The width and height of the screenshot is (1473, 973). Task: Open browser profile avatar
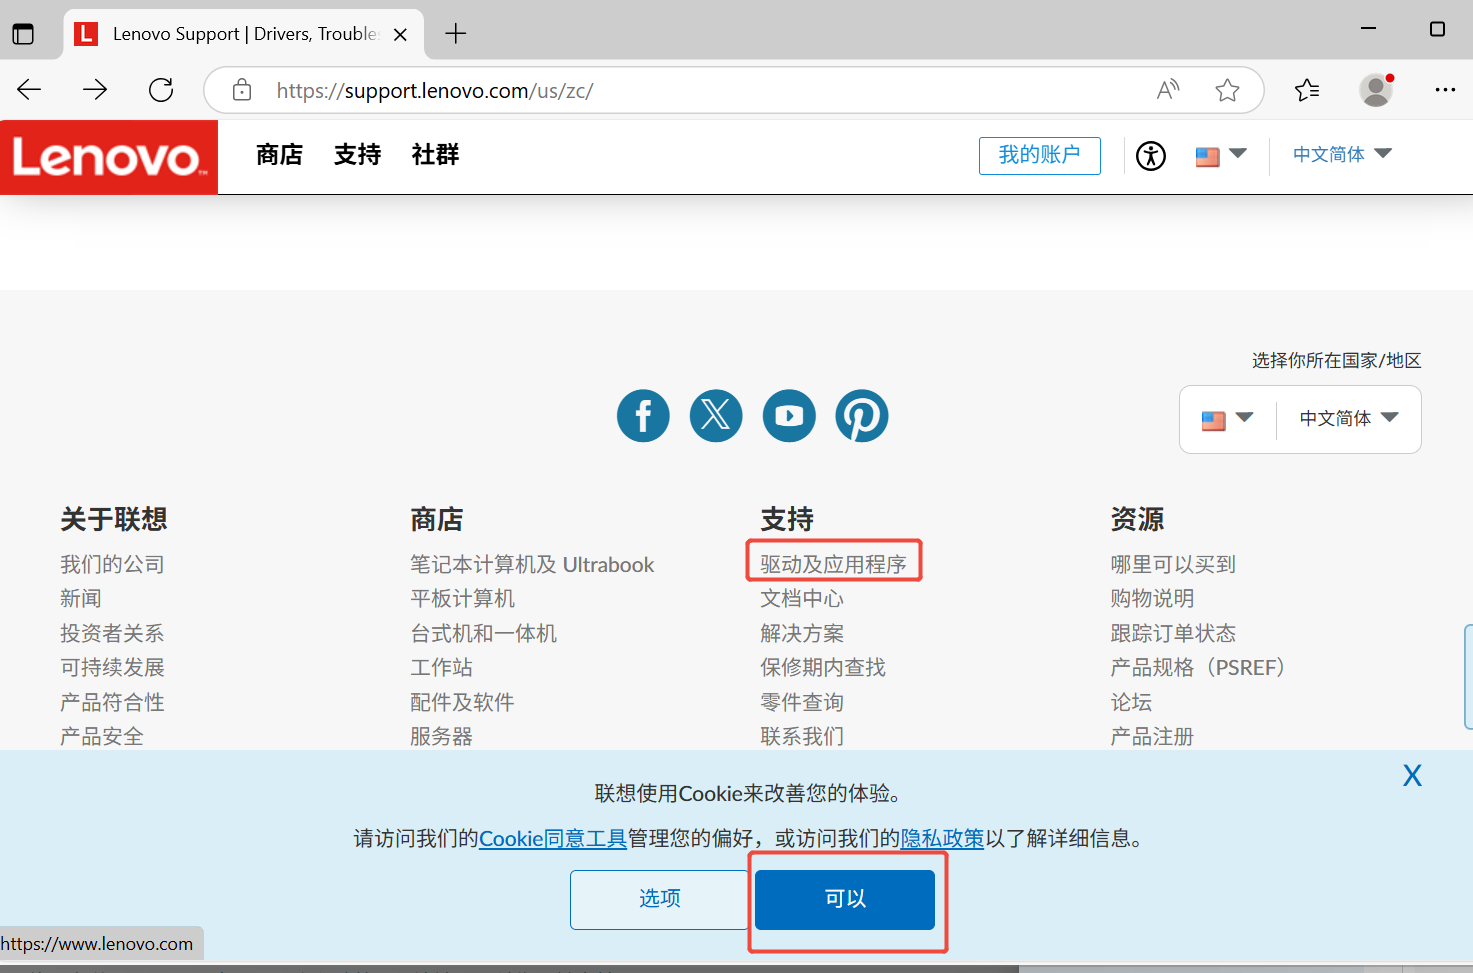pyautogui.click(x=1377, y=90)
